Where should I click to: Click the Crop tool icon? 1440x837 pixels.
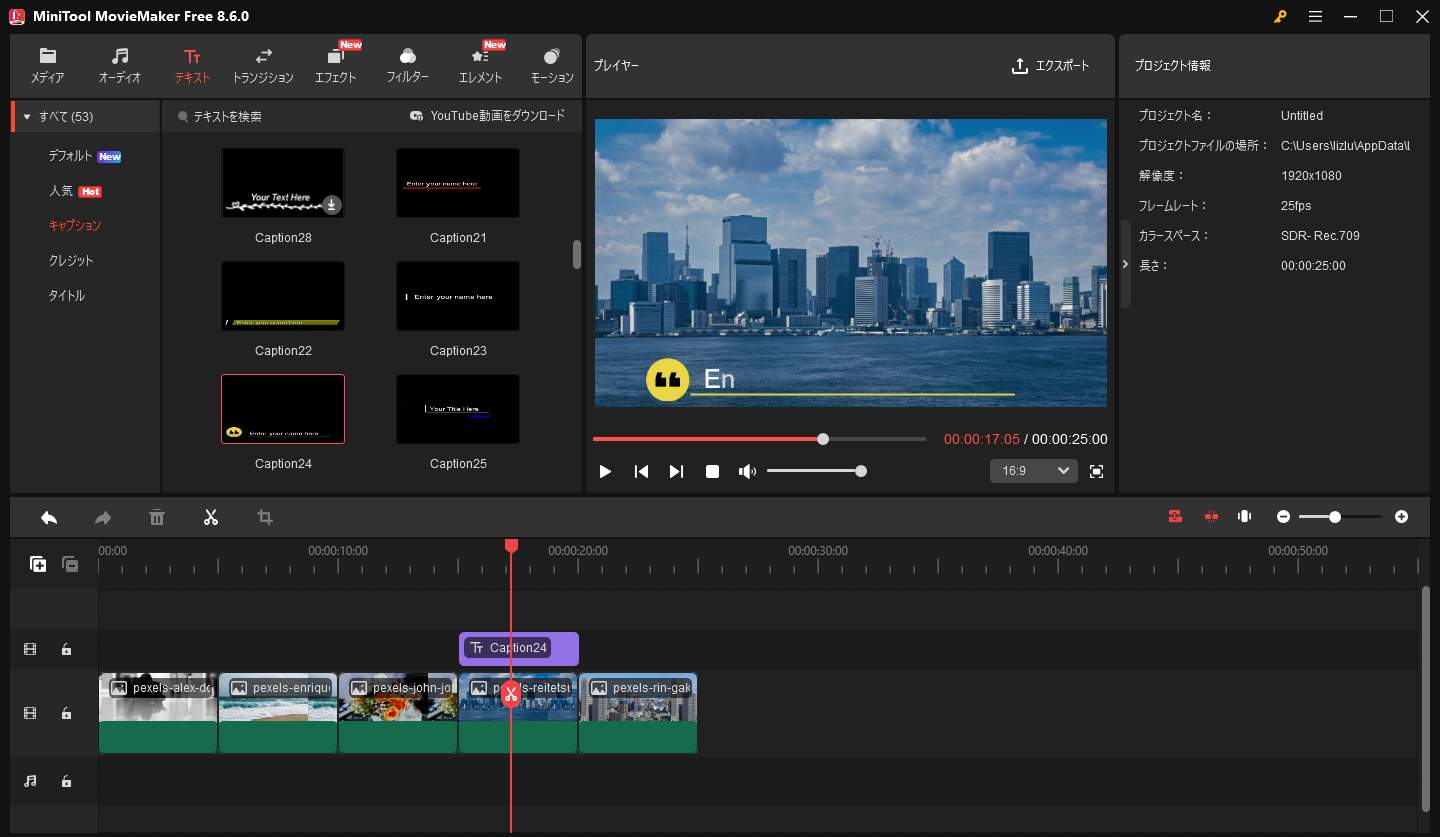tap(264, 517)
